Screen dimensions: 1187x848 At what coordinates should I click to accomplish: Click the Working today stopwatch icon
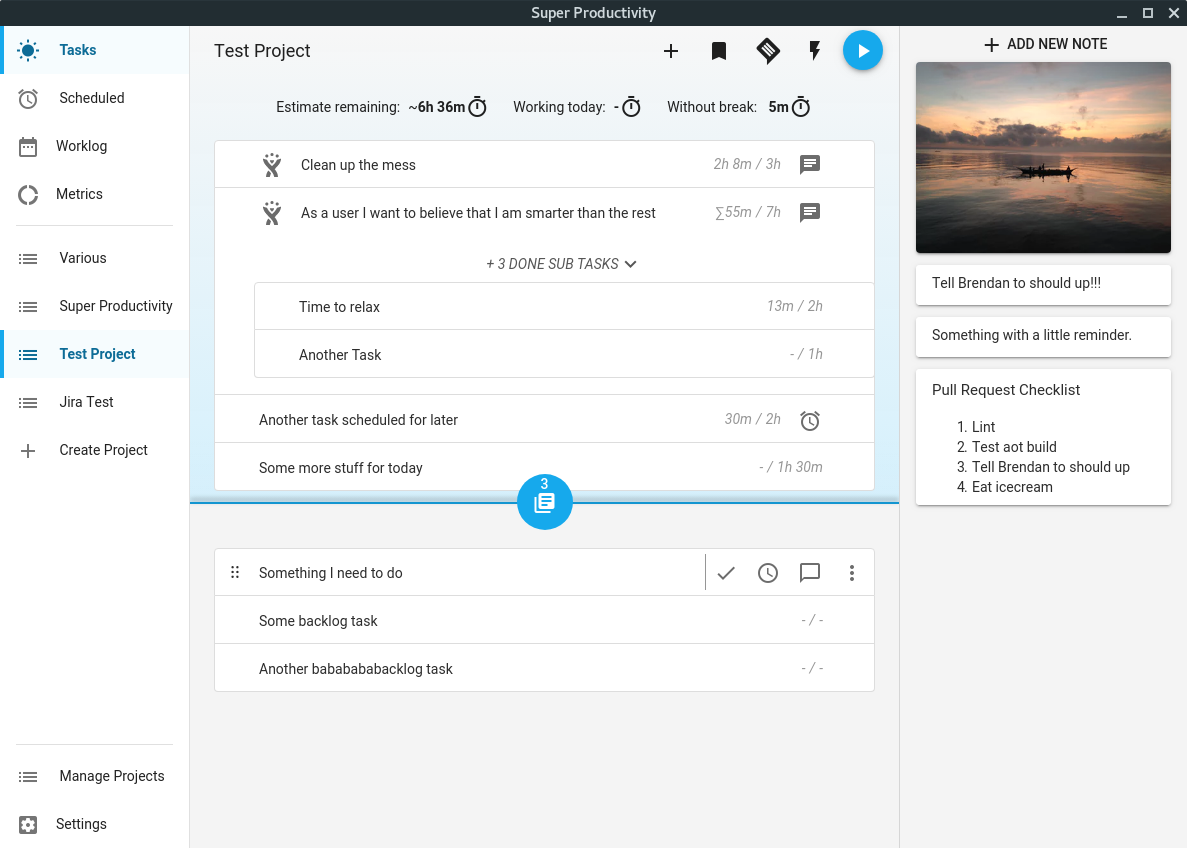(631, 108)
